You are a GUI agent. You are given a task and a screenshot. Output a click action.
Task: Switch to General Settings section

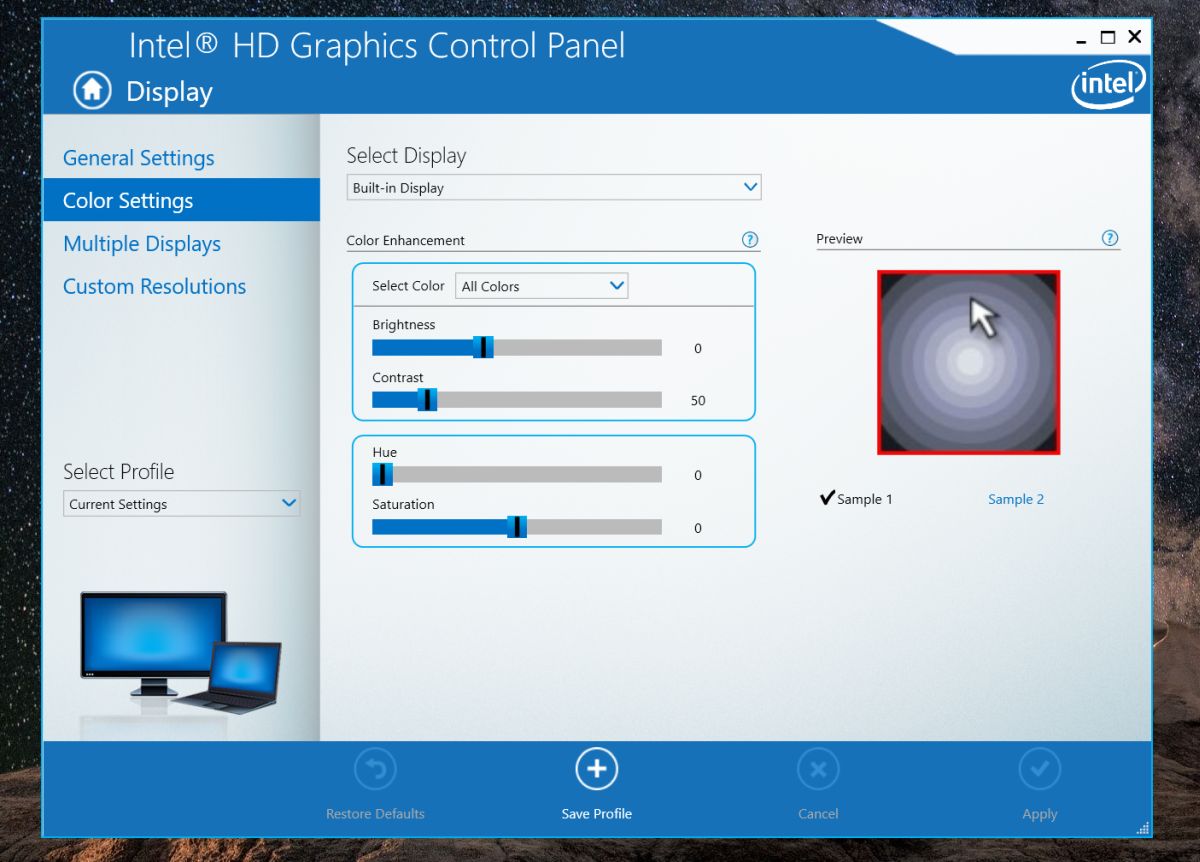tap(138, 157)
